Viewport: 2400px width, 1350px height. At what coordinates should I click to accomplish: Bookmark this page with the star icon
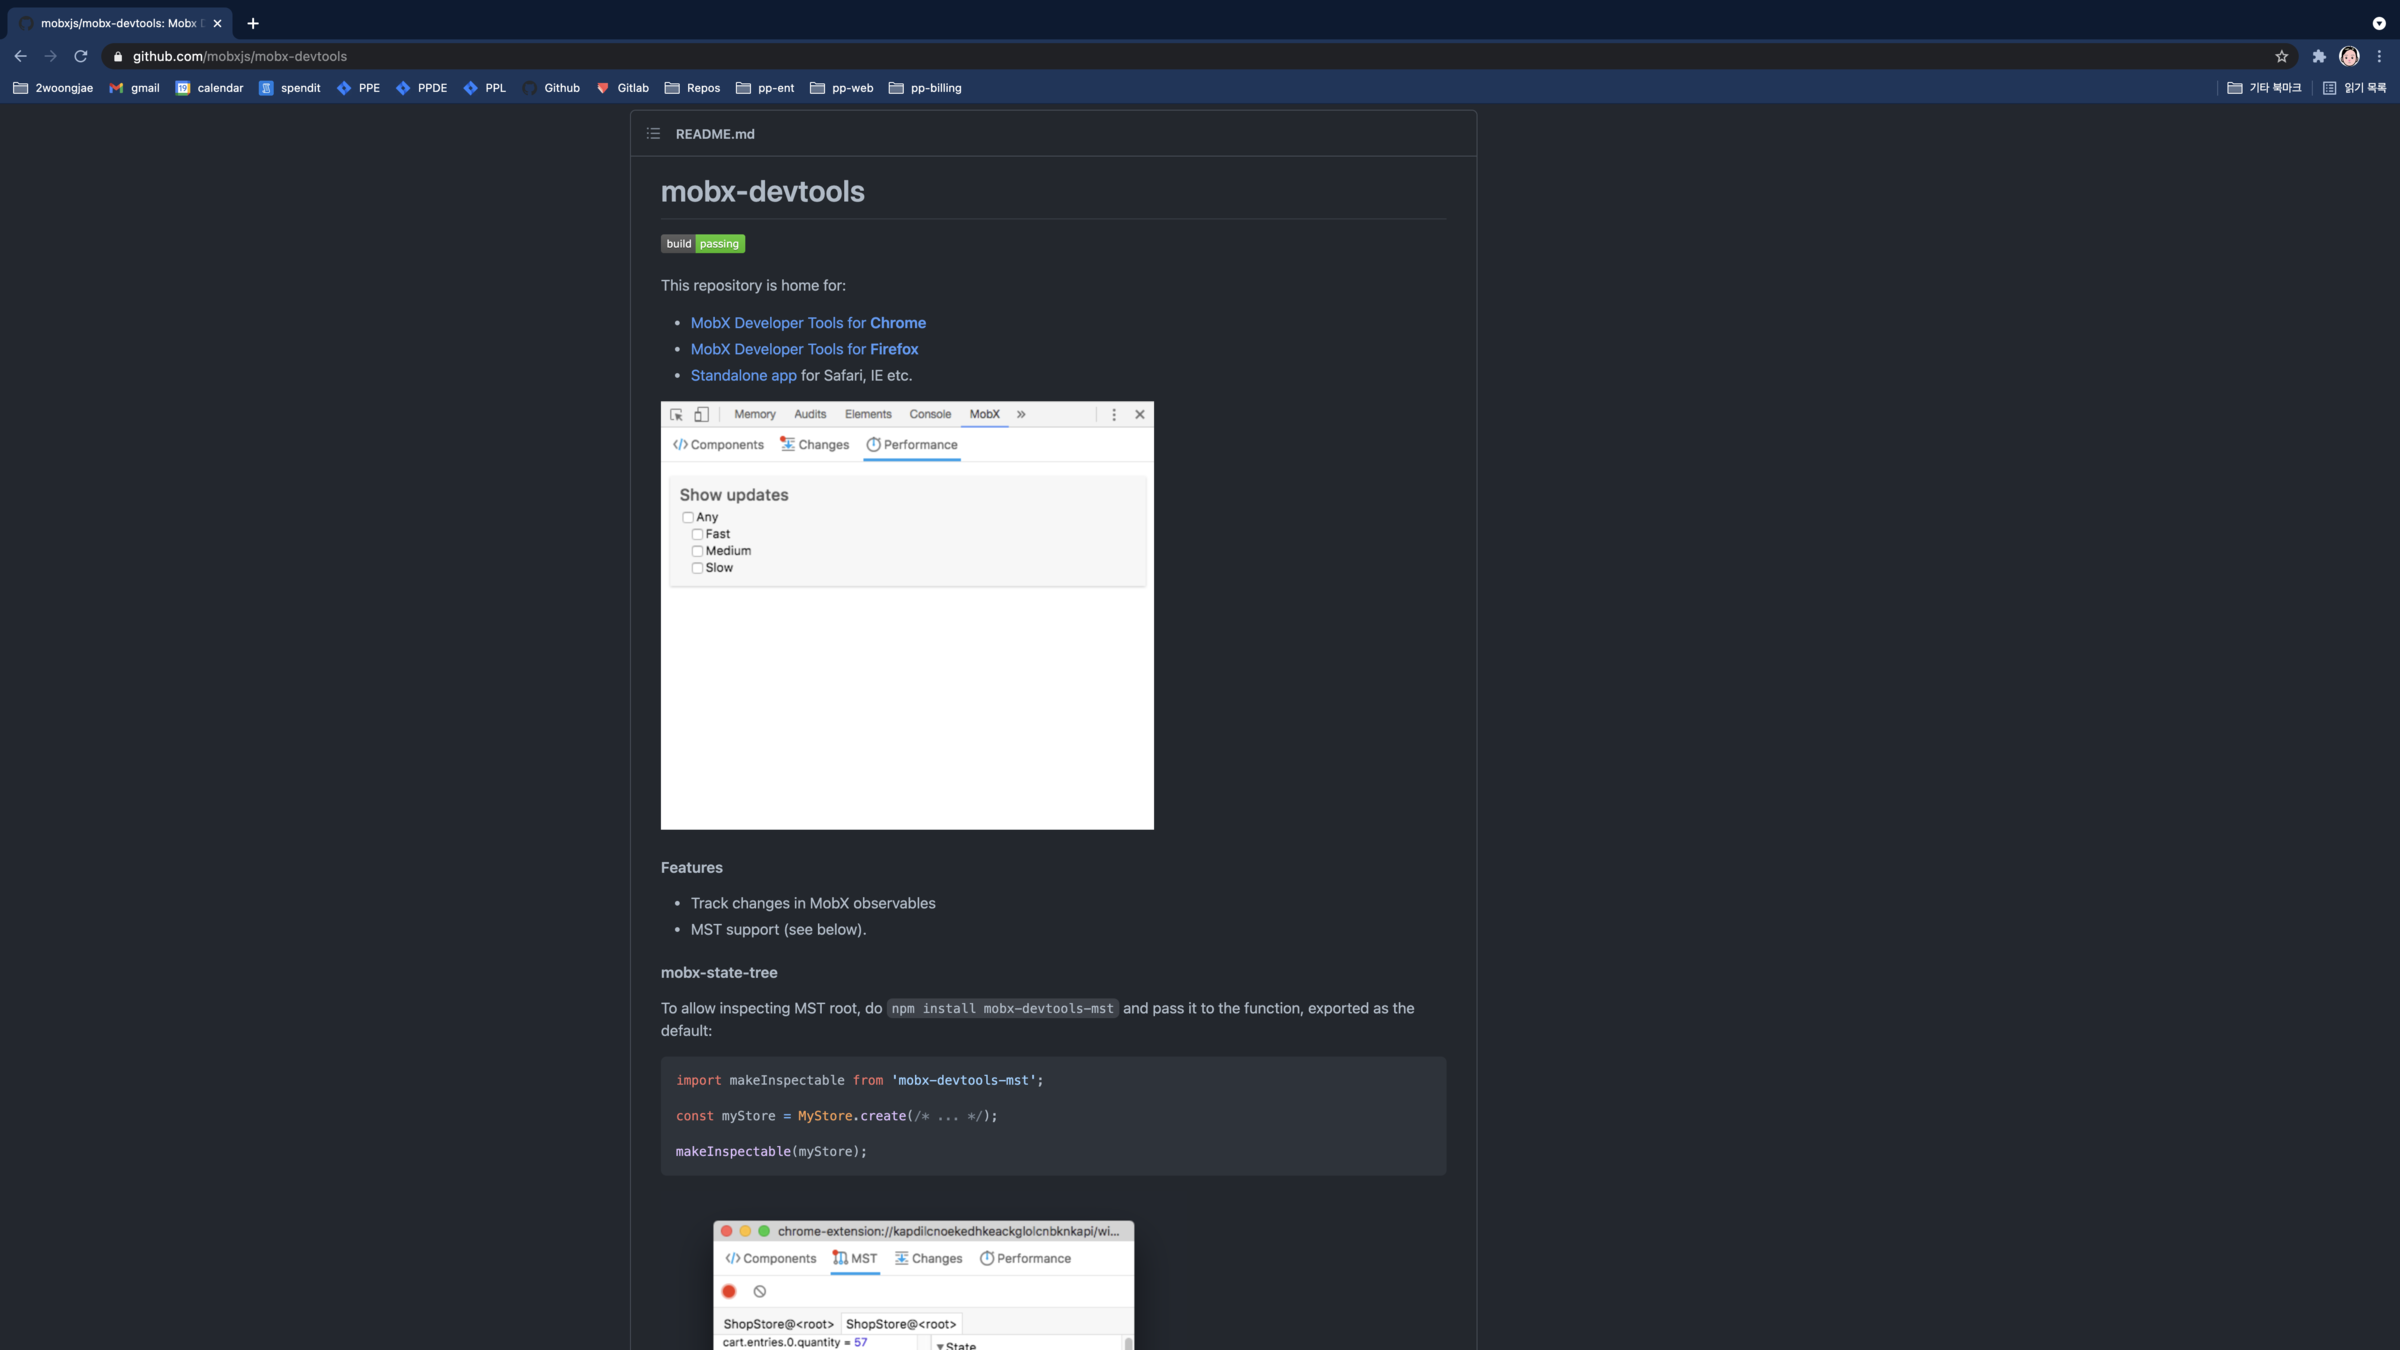click(x=2281, y=57)
